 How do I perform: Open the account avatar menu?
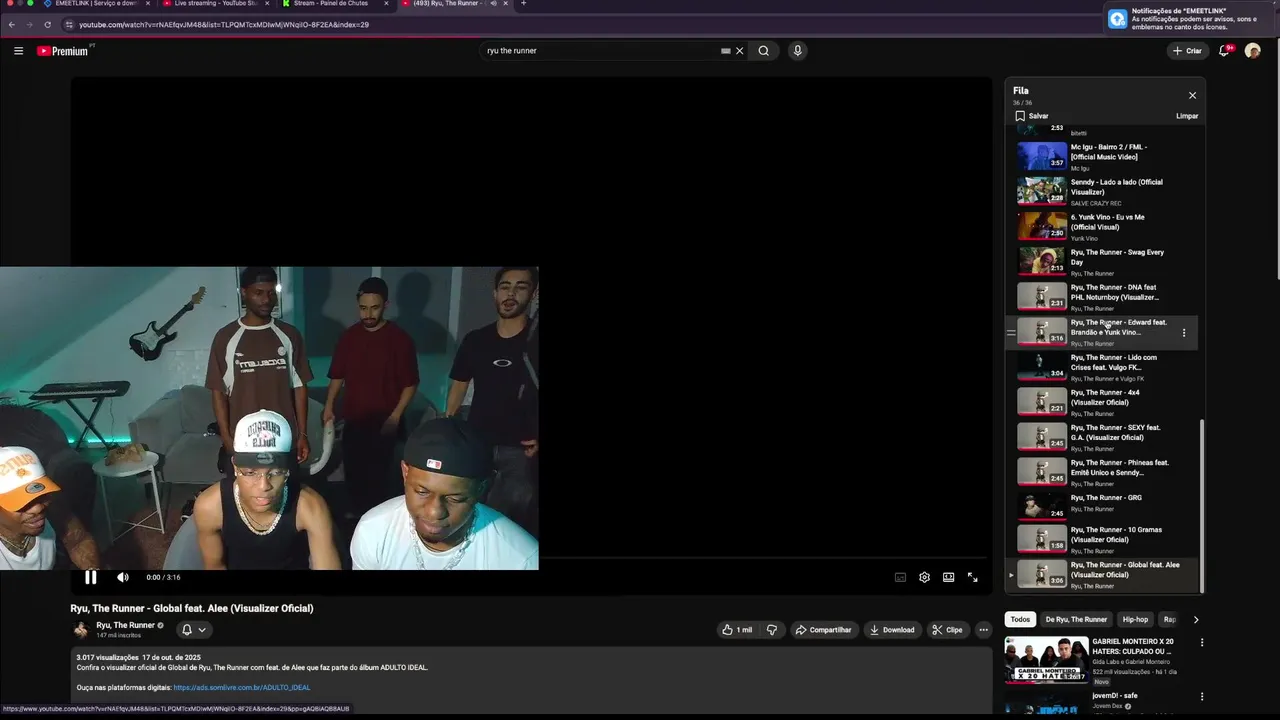pos(1252,51)
